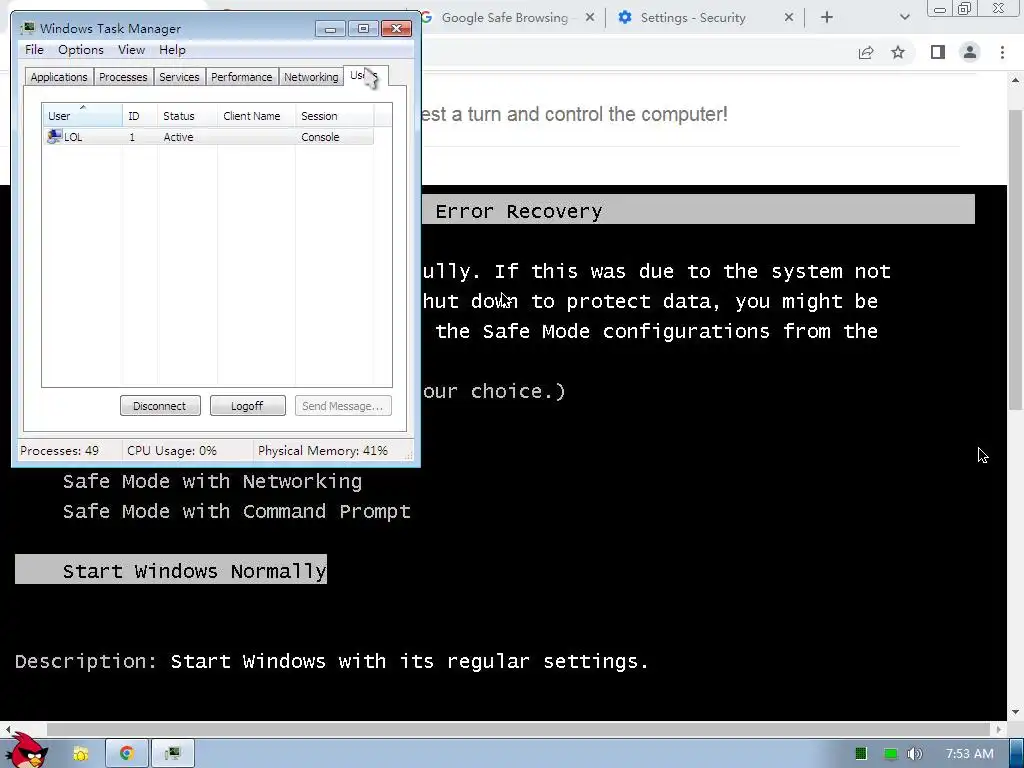The height and width of the screenshot is (768, 1024).
Task: Switch to the Applications tab
Action: [x=59, y=77]
